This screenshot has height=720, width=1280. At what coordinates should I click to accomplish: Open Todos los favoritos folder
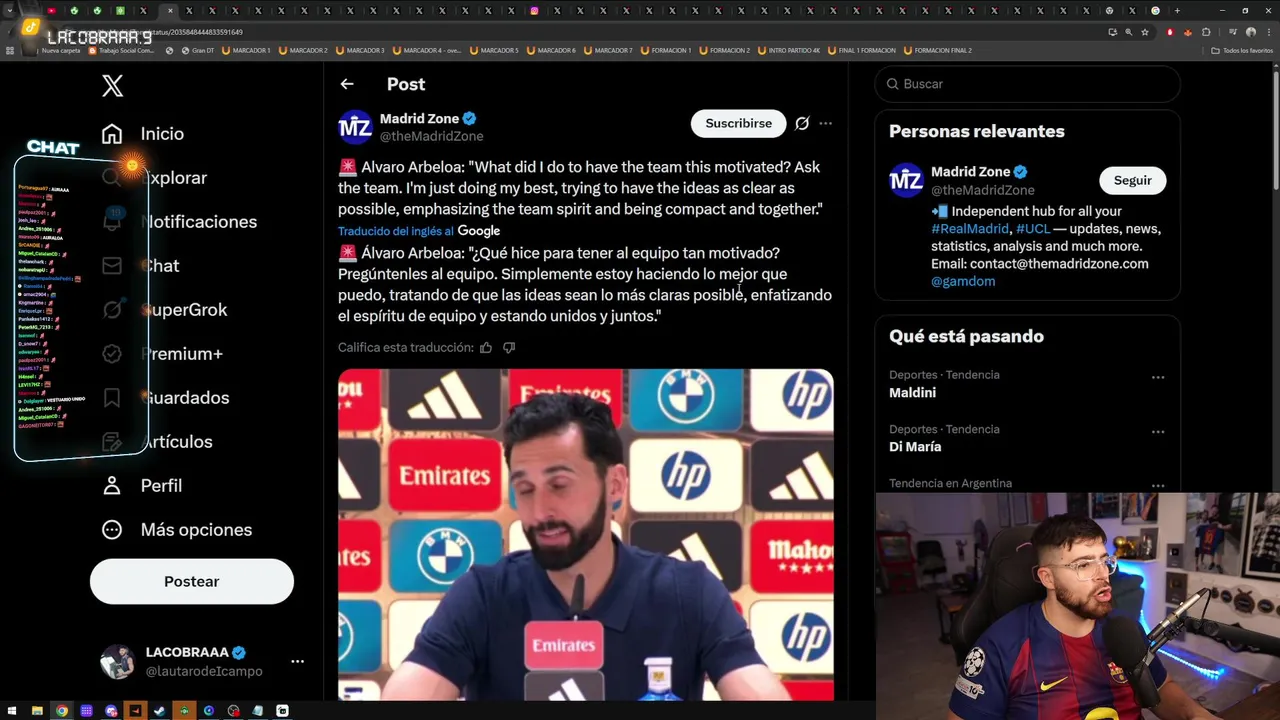1242,50
